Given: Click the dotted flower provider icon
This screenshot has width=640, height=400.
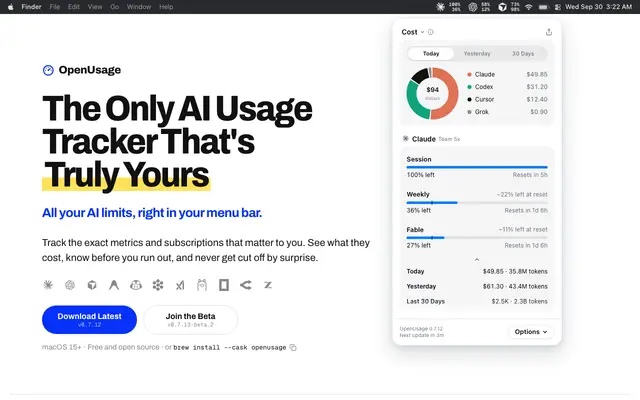Looking at the screenshot, I should pyautogui.click(x=158, y=285).
